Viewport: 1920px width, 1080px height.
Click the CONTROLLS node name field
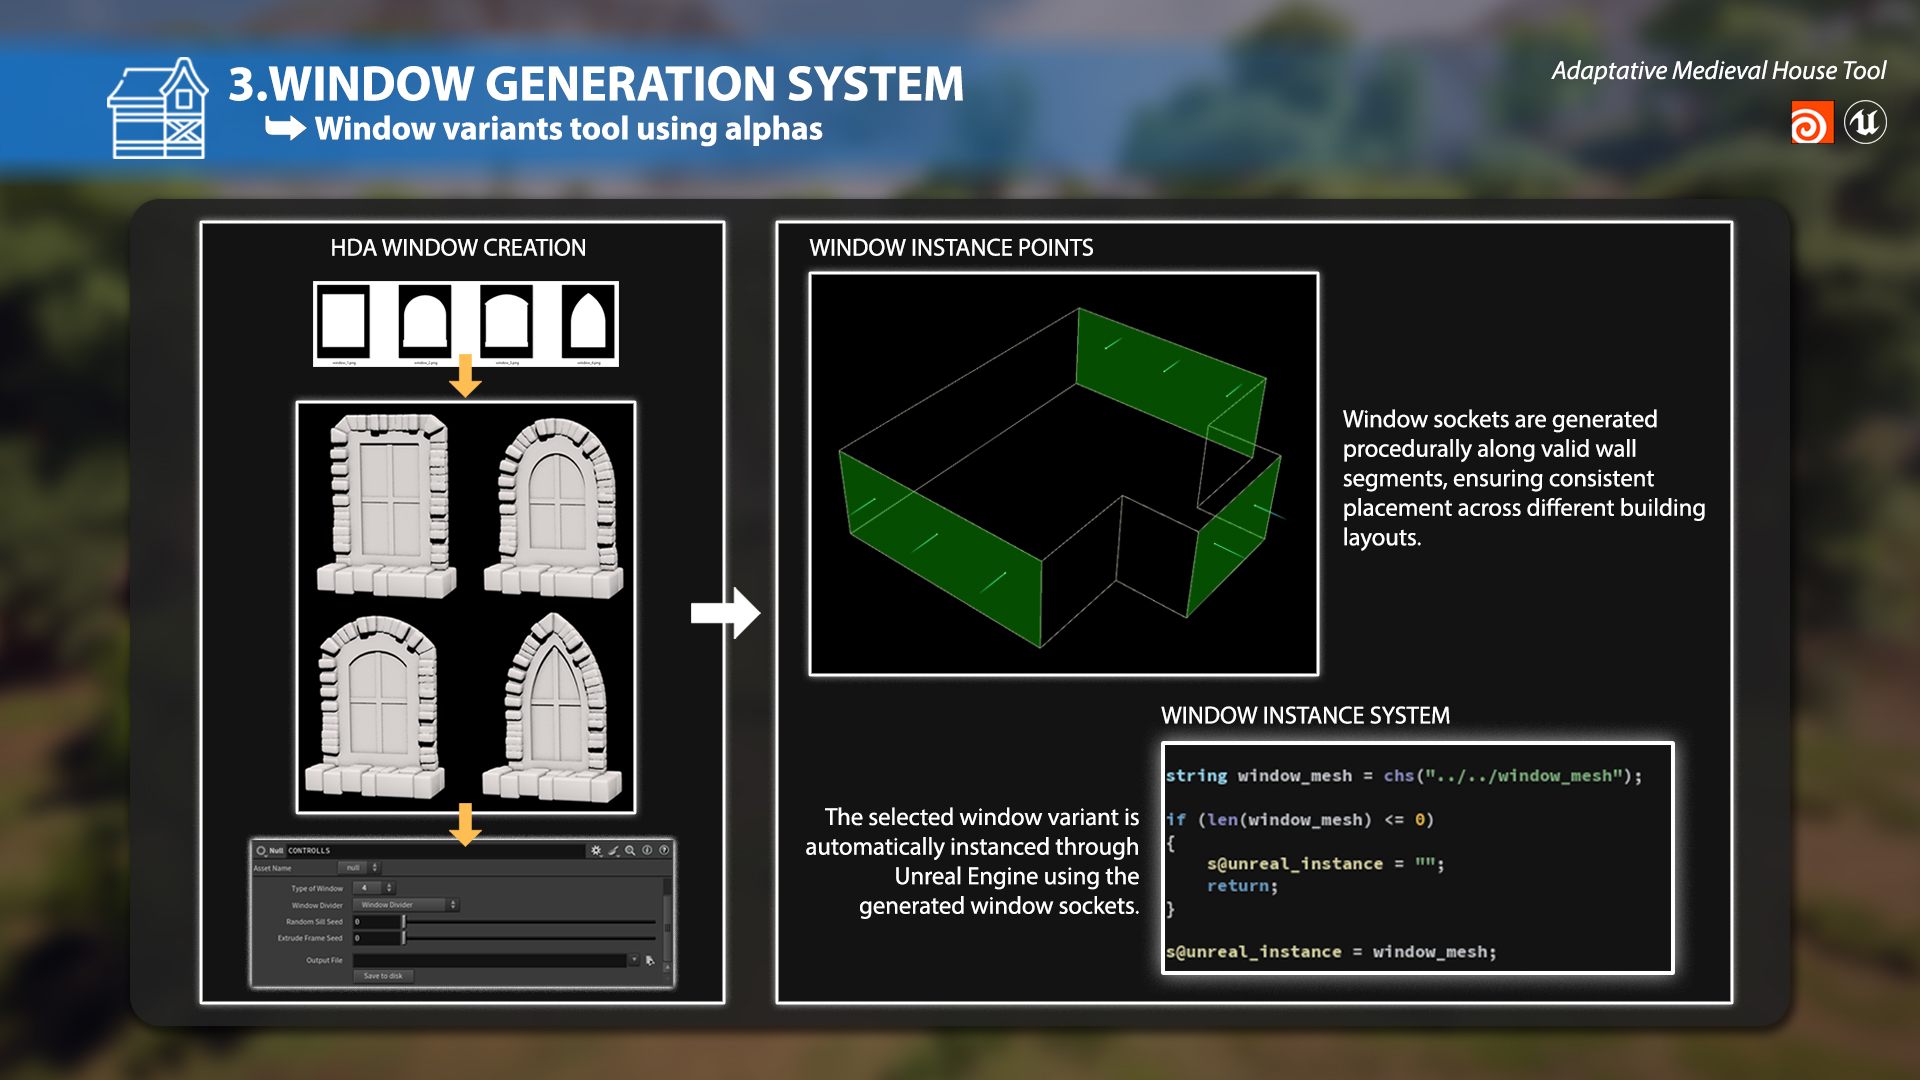click(435, 851)
